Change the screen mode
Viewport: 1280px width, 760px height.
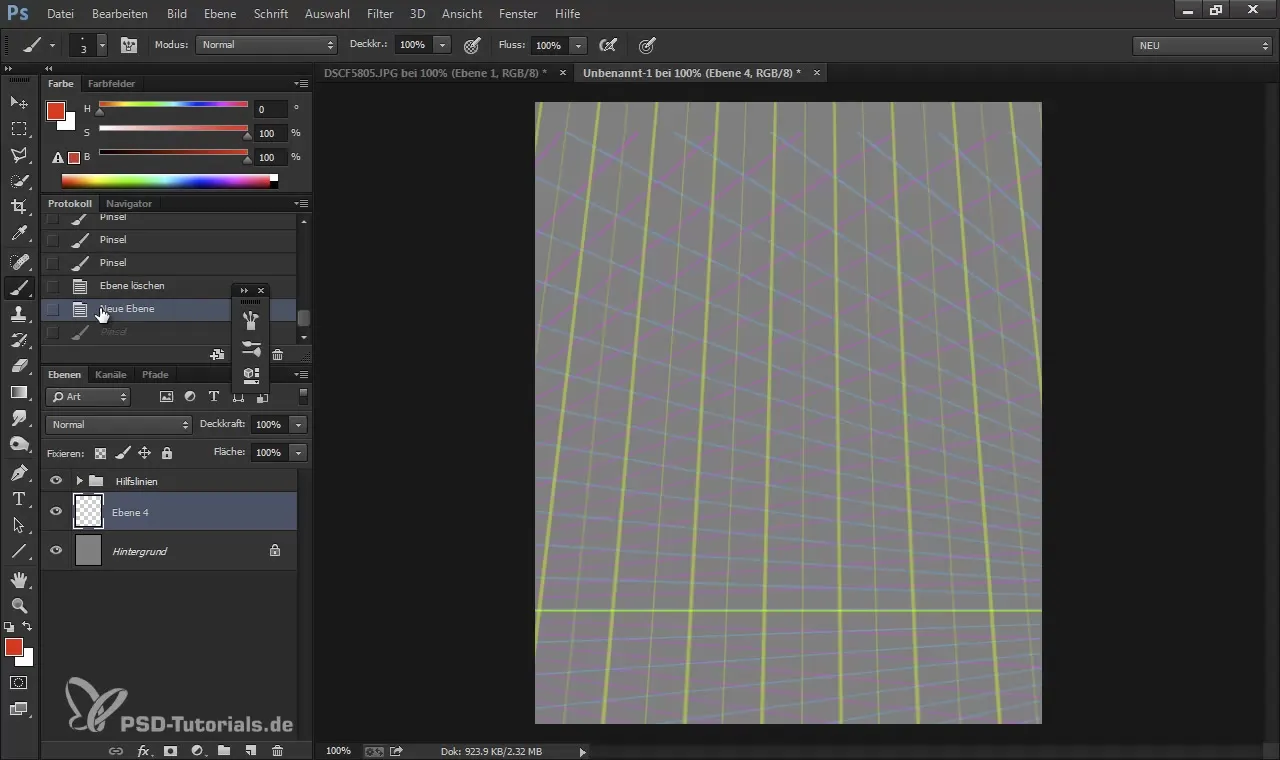click(19, 709)
